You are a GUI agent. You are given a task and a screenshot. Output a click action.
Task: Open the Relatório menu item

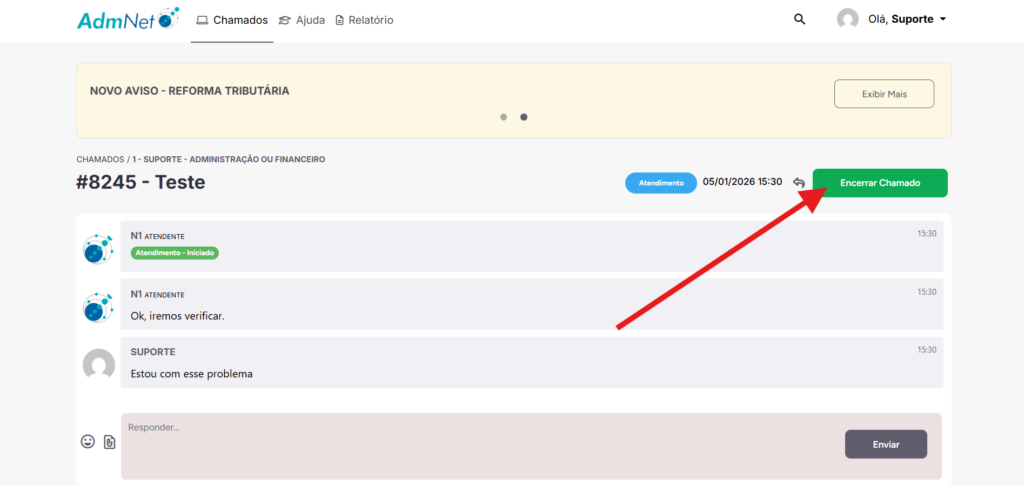coord(363,20)
